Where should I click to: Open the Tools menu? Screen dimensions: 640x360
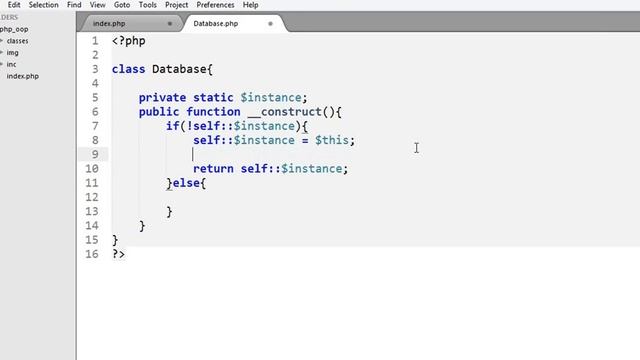pos(147,5)
